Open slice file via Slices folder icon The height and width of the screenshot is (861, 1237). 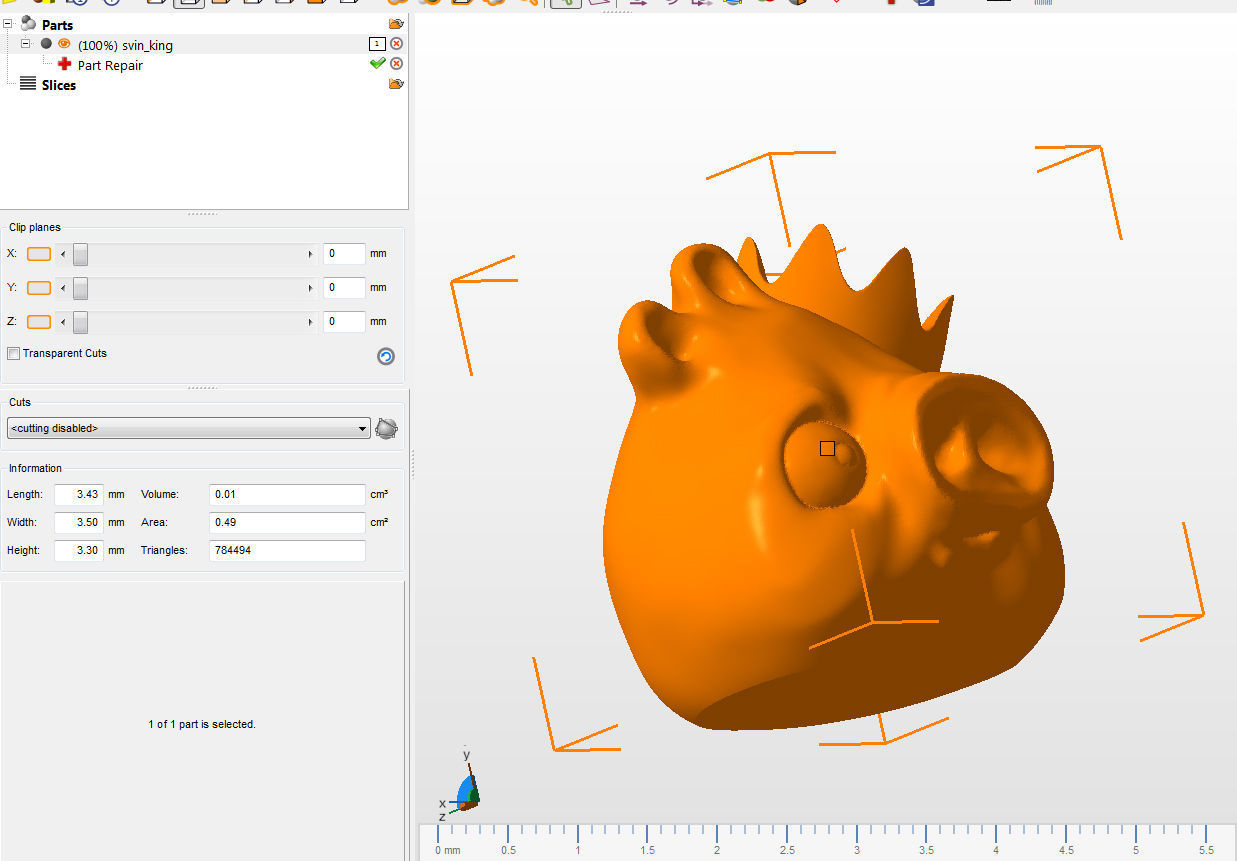point(396,84)
